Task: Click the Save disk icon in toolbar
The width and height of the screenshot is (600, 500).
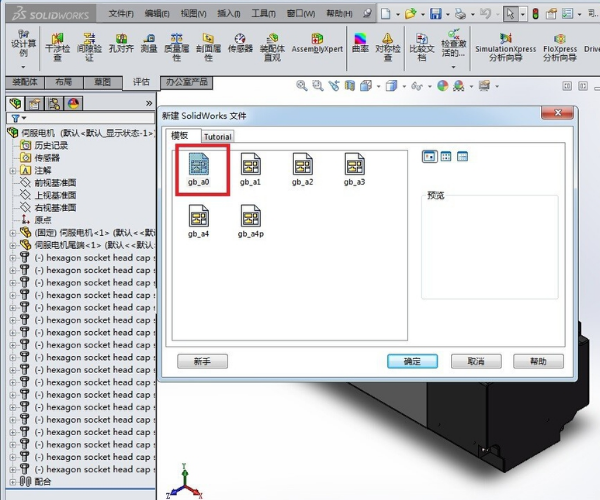Action: [x=435, y=14]
